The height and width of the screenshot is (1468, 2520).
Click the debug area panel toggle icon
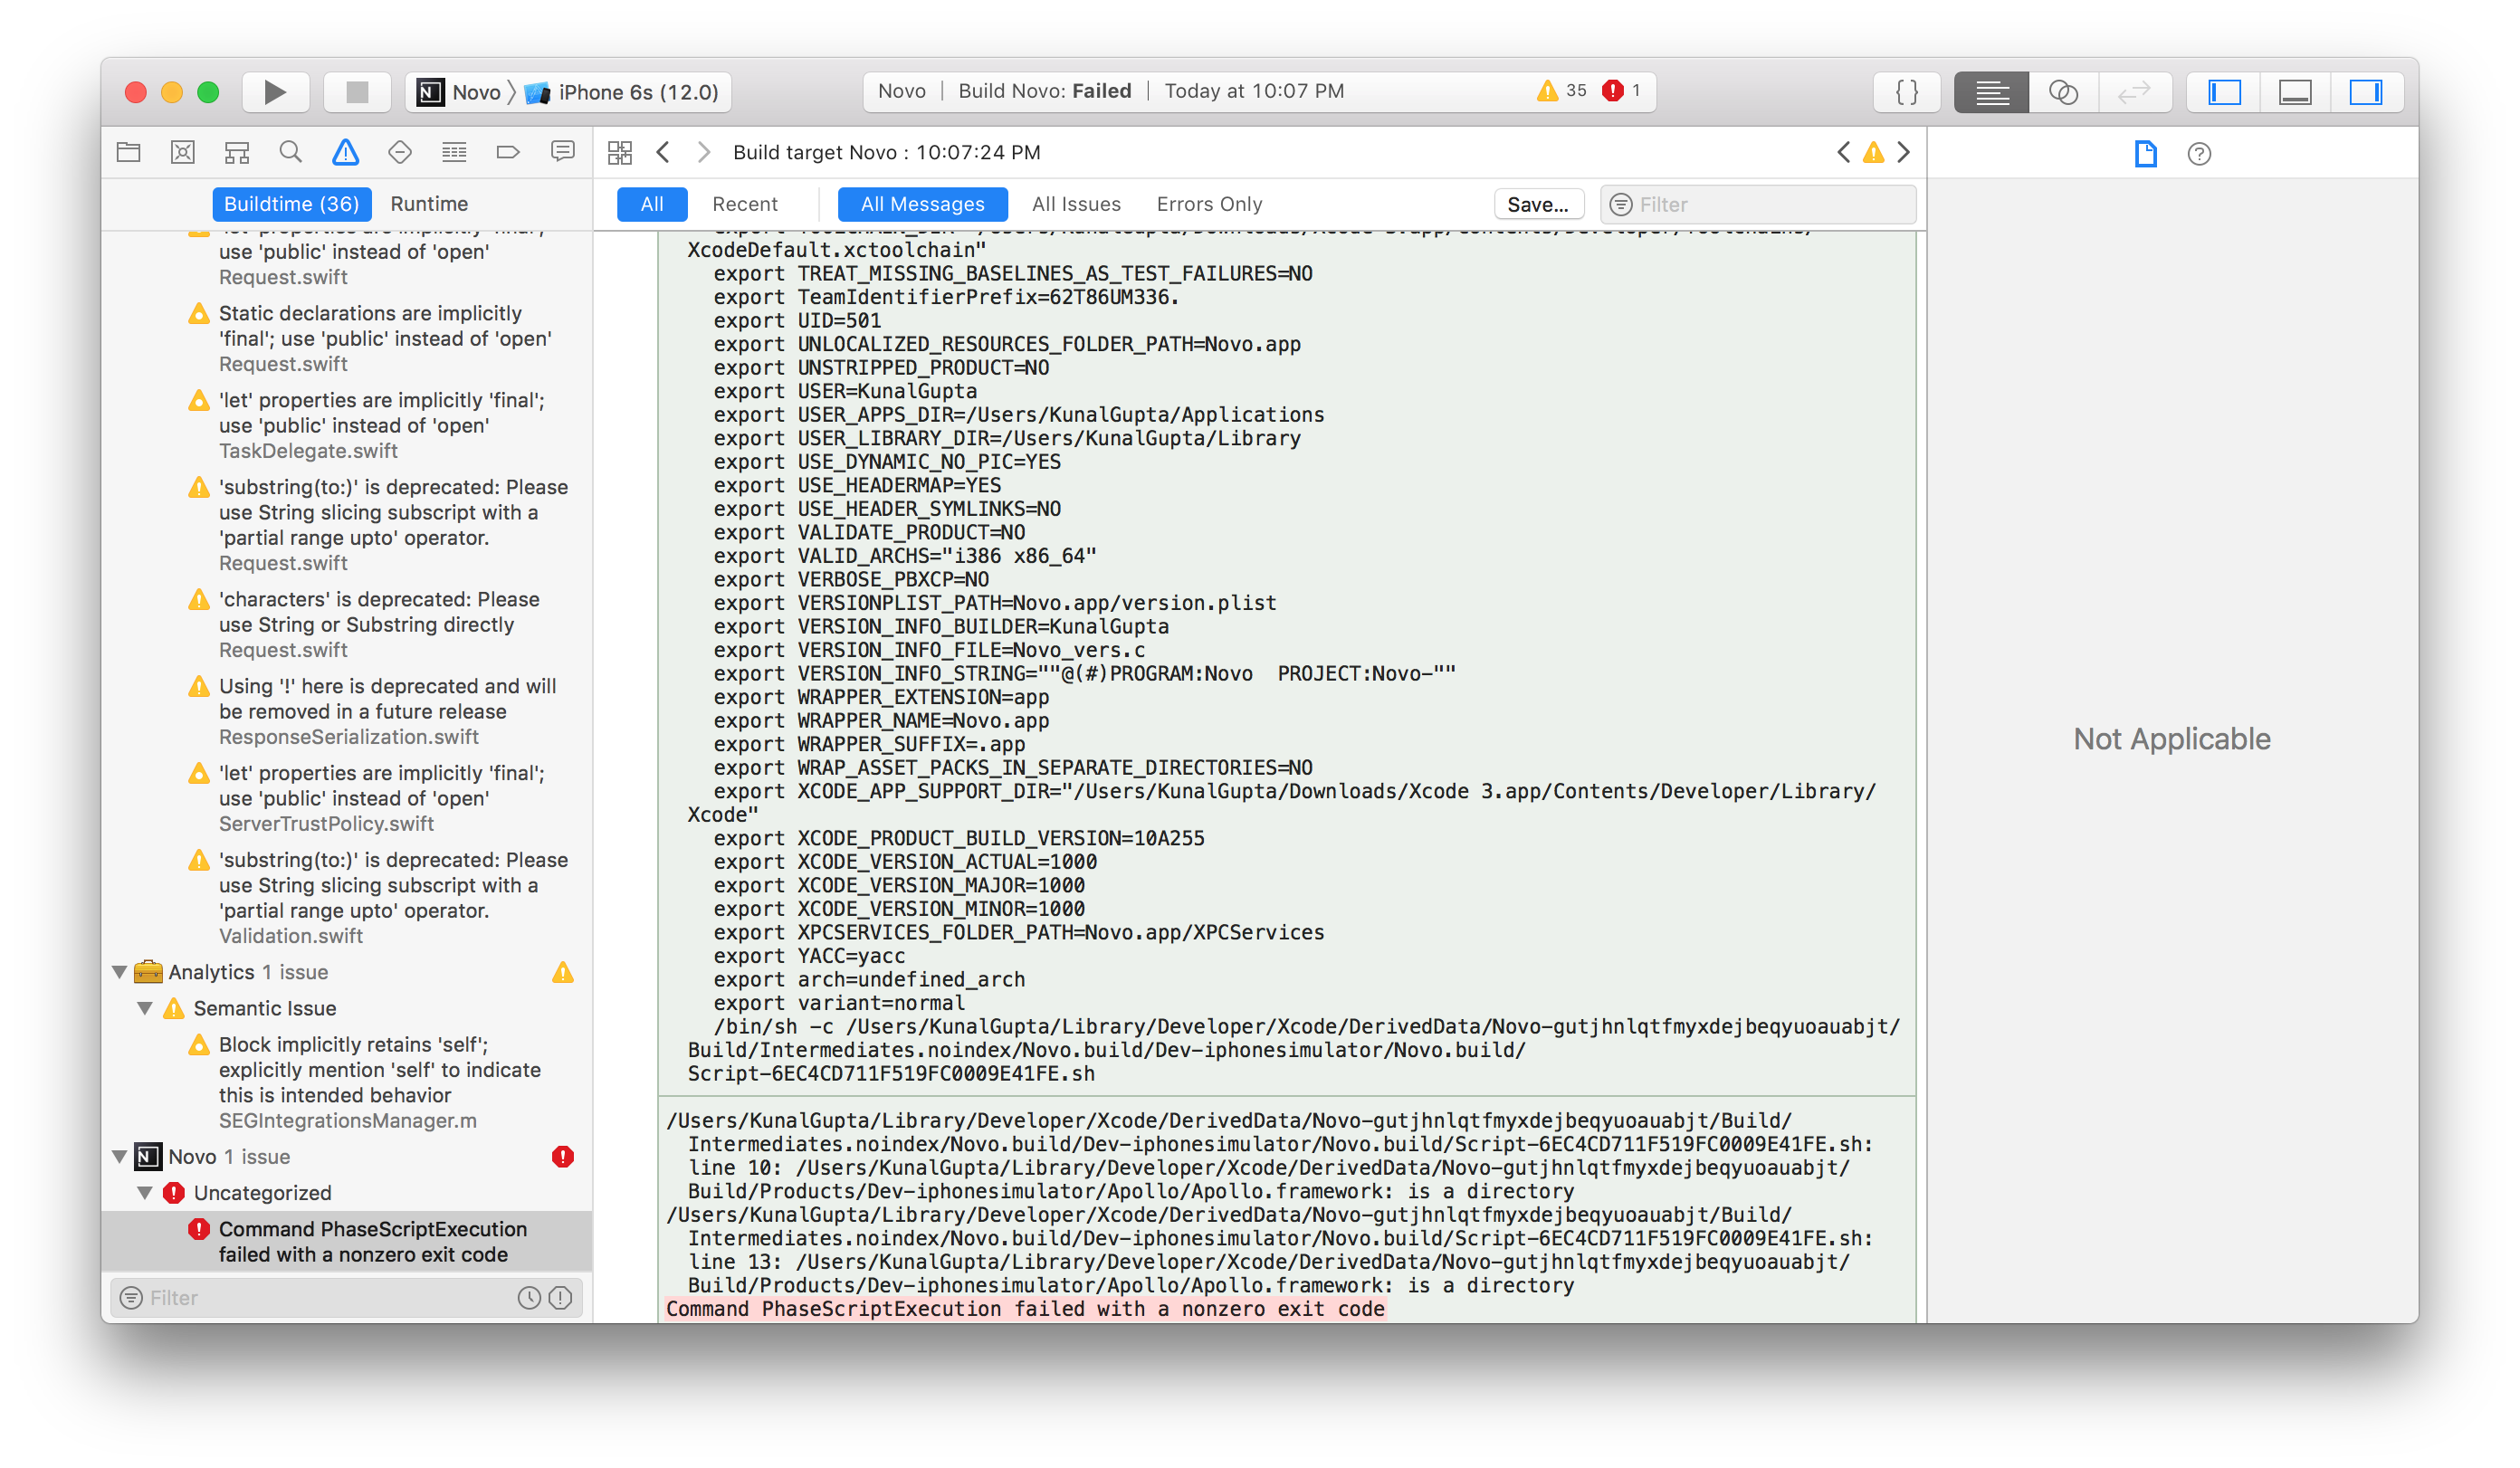pos(2298,91)
